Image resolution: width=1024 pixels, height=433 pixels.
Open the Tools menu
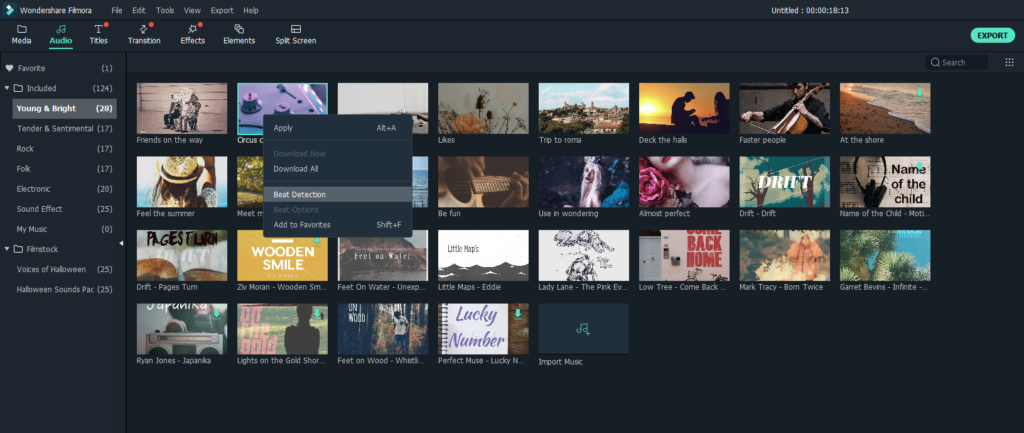(165, 10)
